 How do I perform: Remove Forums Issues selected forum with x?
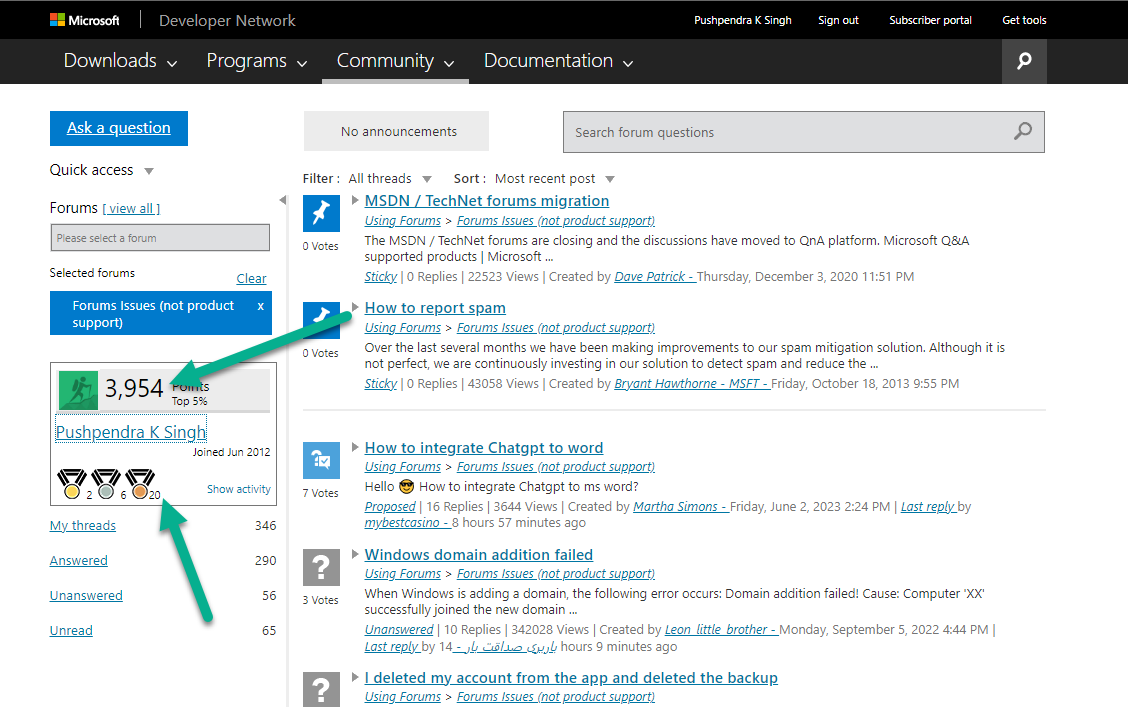pyautogui.click(x=260, y=306)
